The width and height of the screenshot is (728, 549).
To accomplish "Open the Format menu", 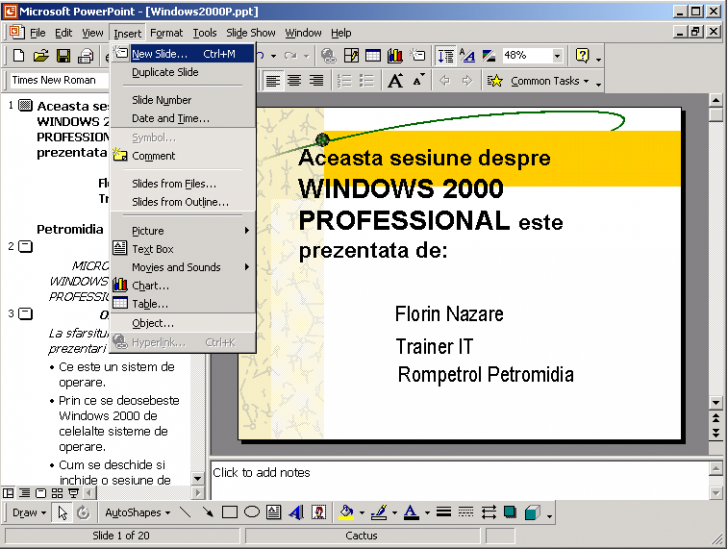I will (166, 33).
